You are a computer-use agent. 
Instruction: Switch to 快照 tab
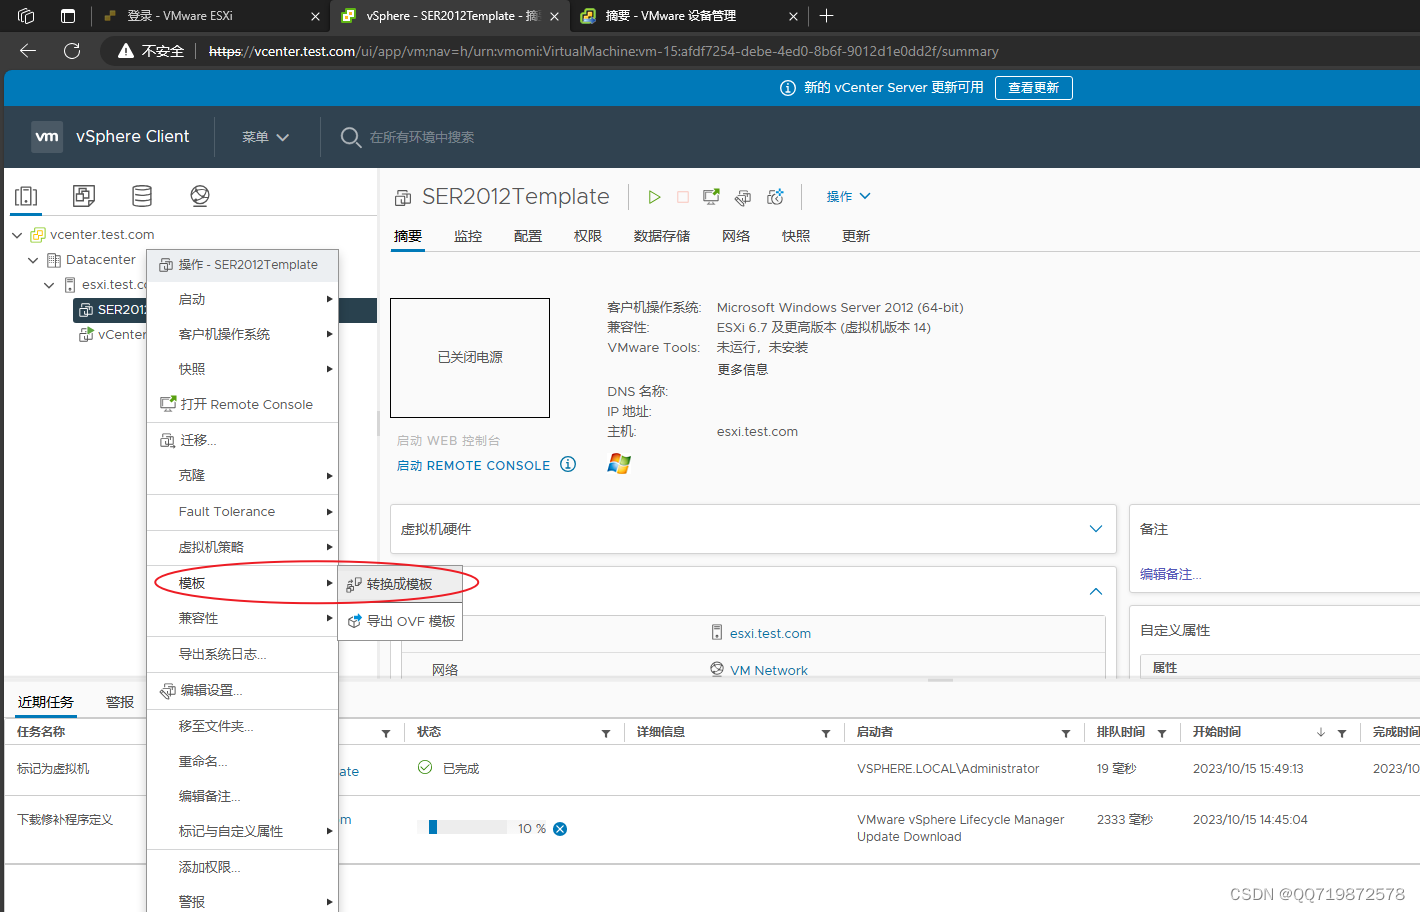pos(796,236)
